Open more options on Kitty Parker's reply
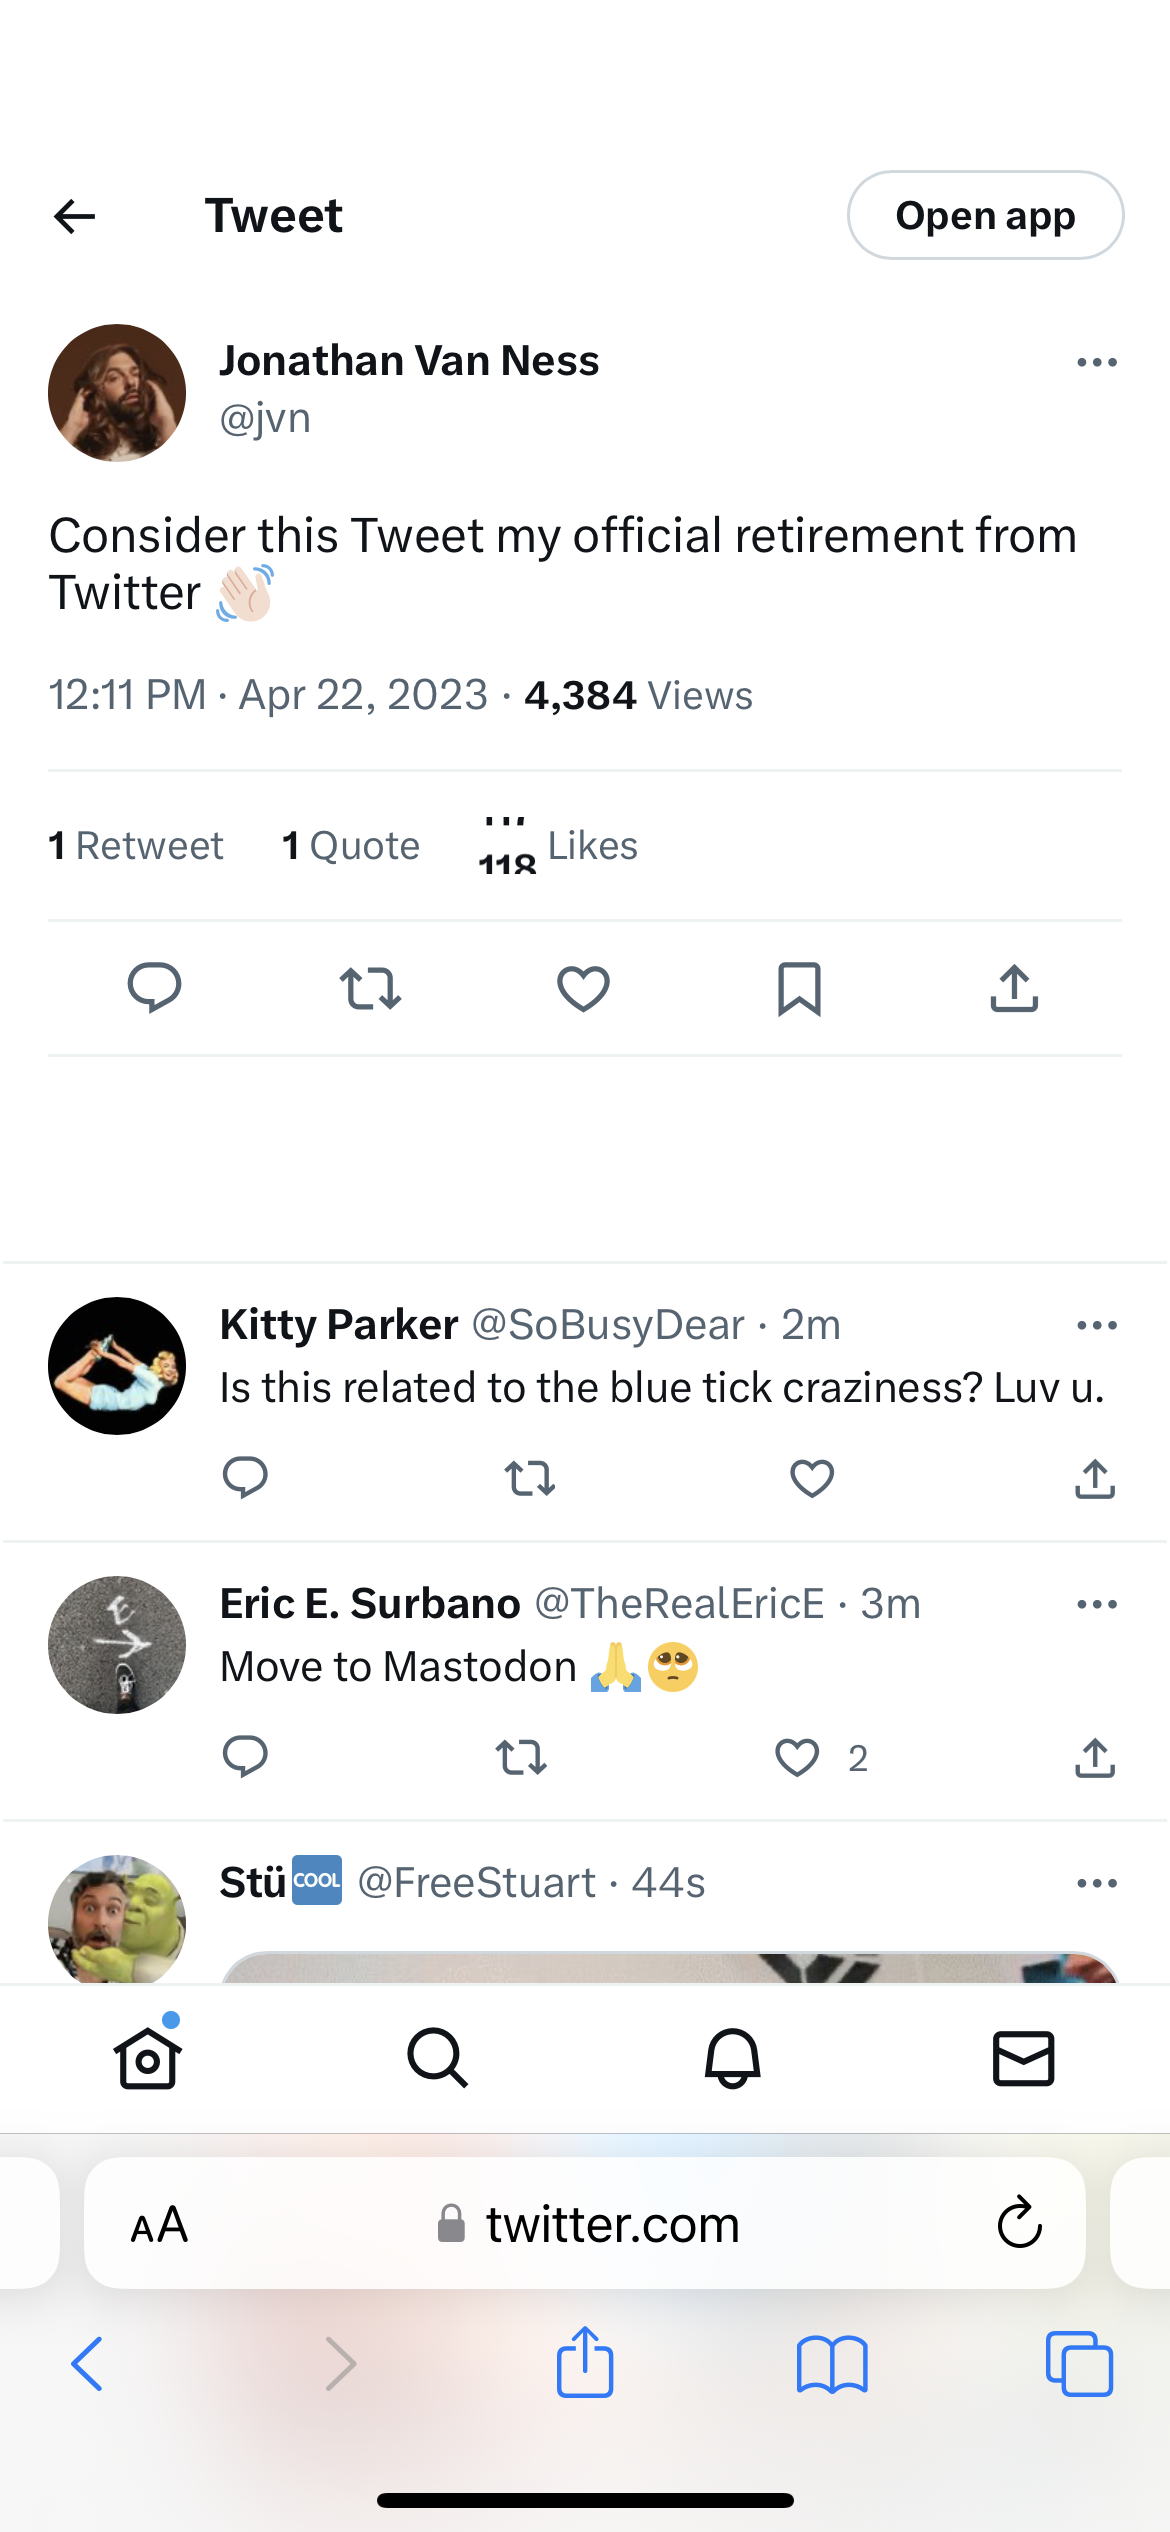Screen dimensions: 1170x2532 click(x=1096, y=1326)
